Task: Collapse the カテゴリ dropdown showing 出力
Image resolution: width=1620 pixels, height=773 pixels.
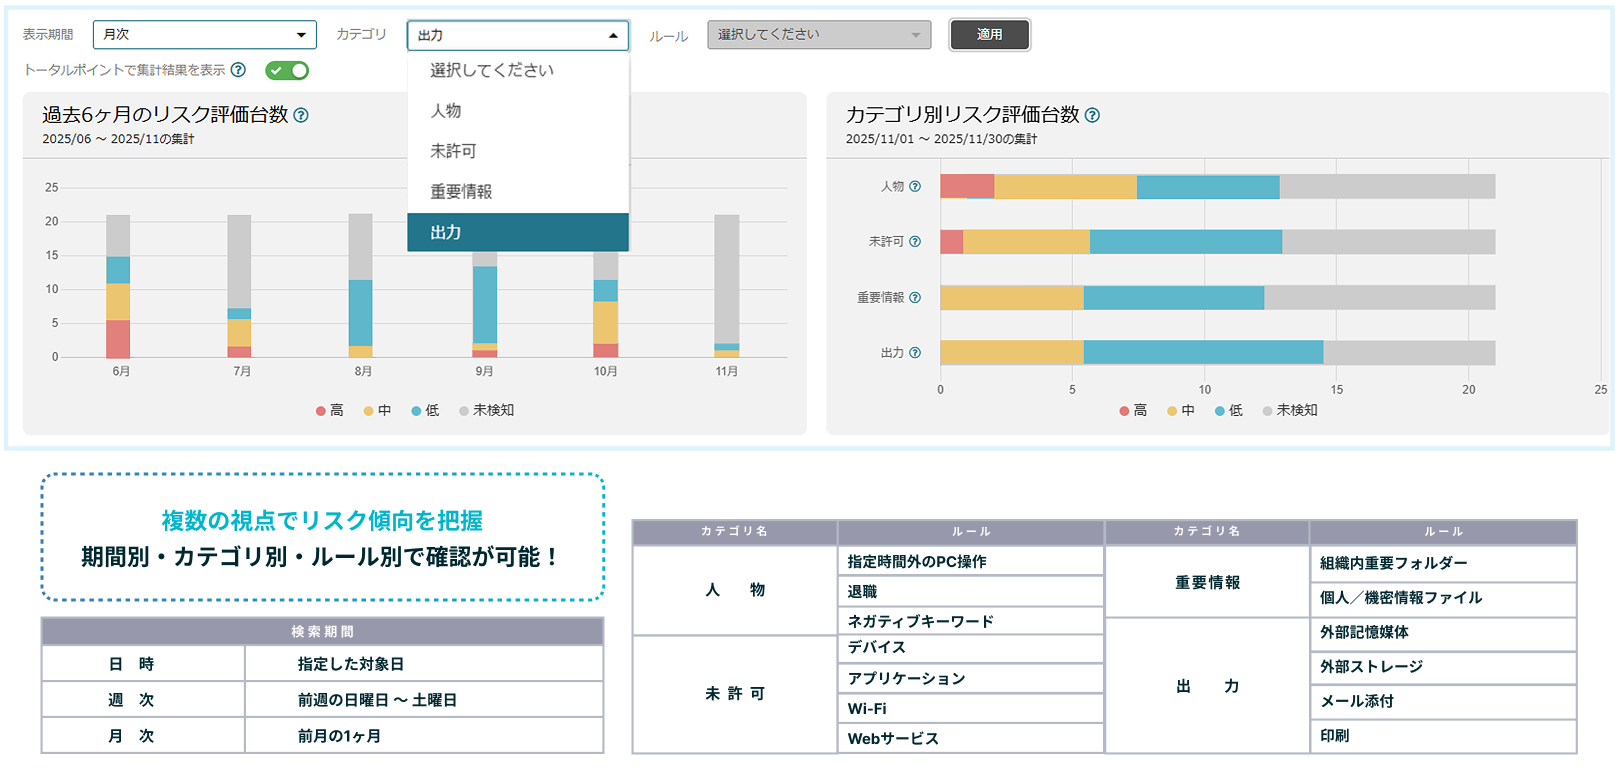Action: tap(518, 35)
